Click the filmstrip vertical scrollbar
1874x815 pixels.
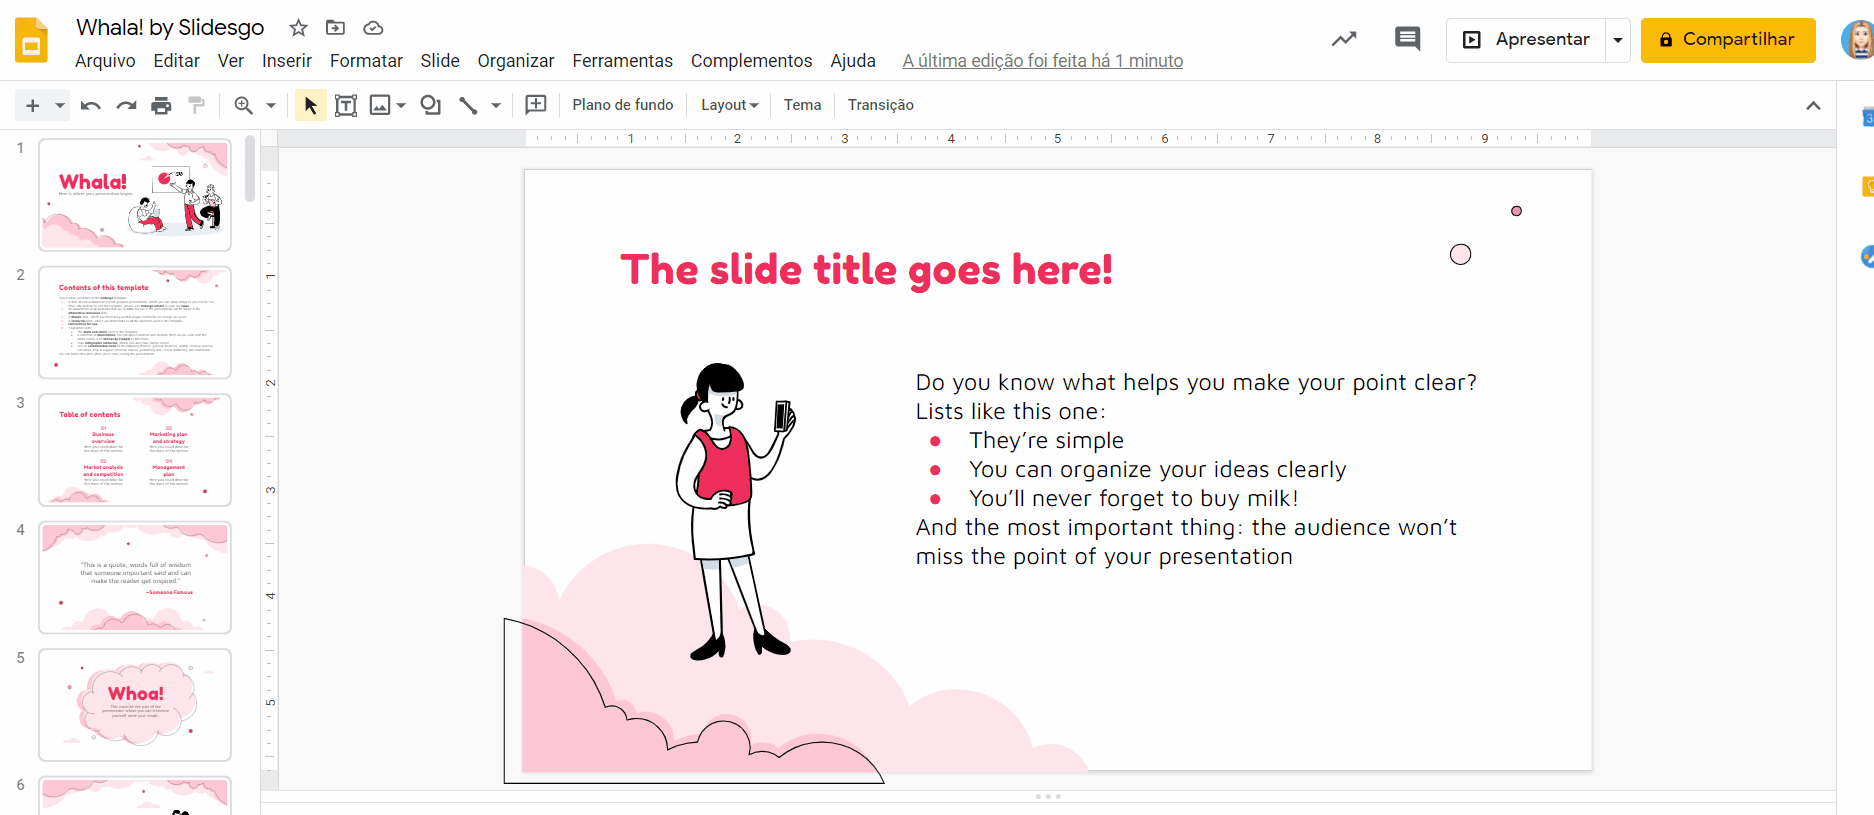coord(250,170)
